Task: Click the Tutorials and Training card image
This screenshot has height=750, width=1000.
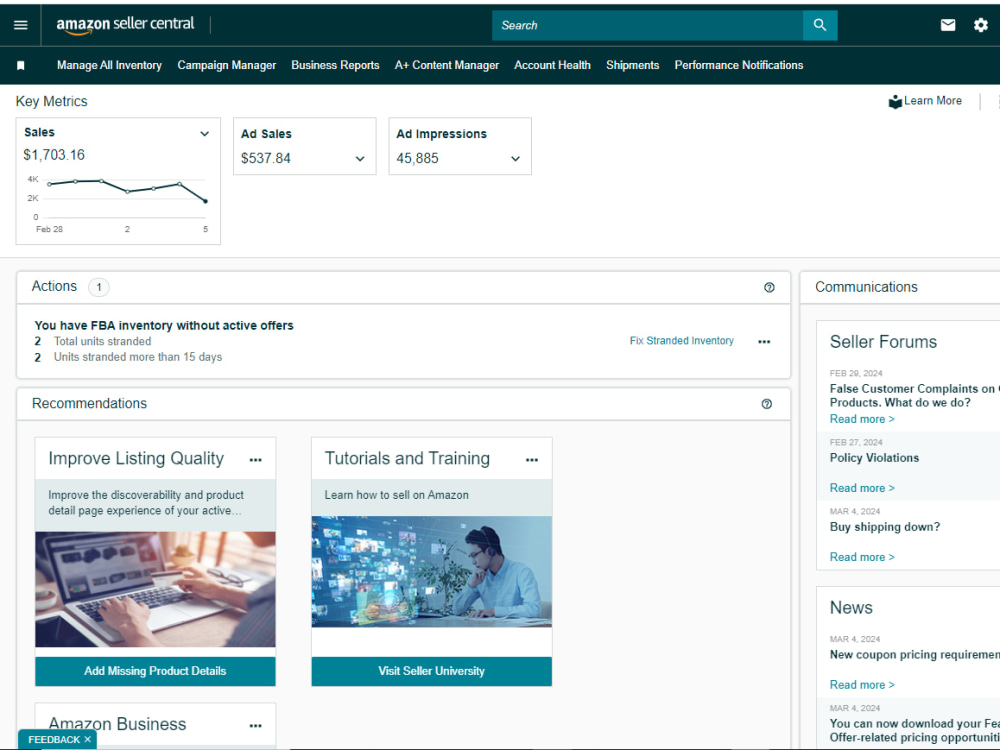Action: pyautogui.click(x=432, y=571)
